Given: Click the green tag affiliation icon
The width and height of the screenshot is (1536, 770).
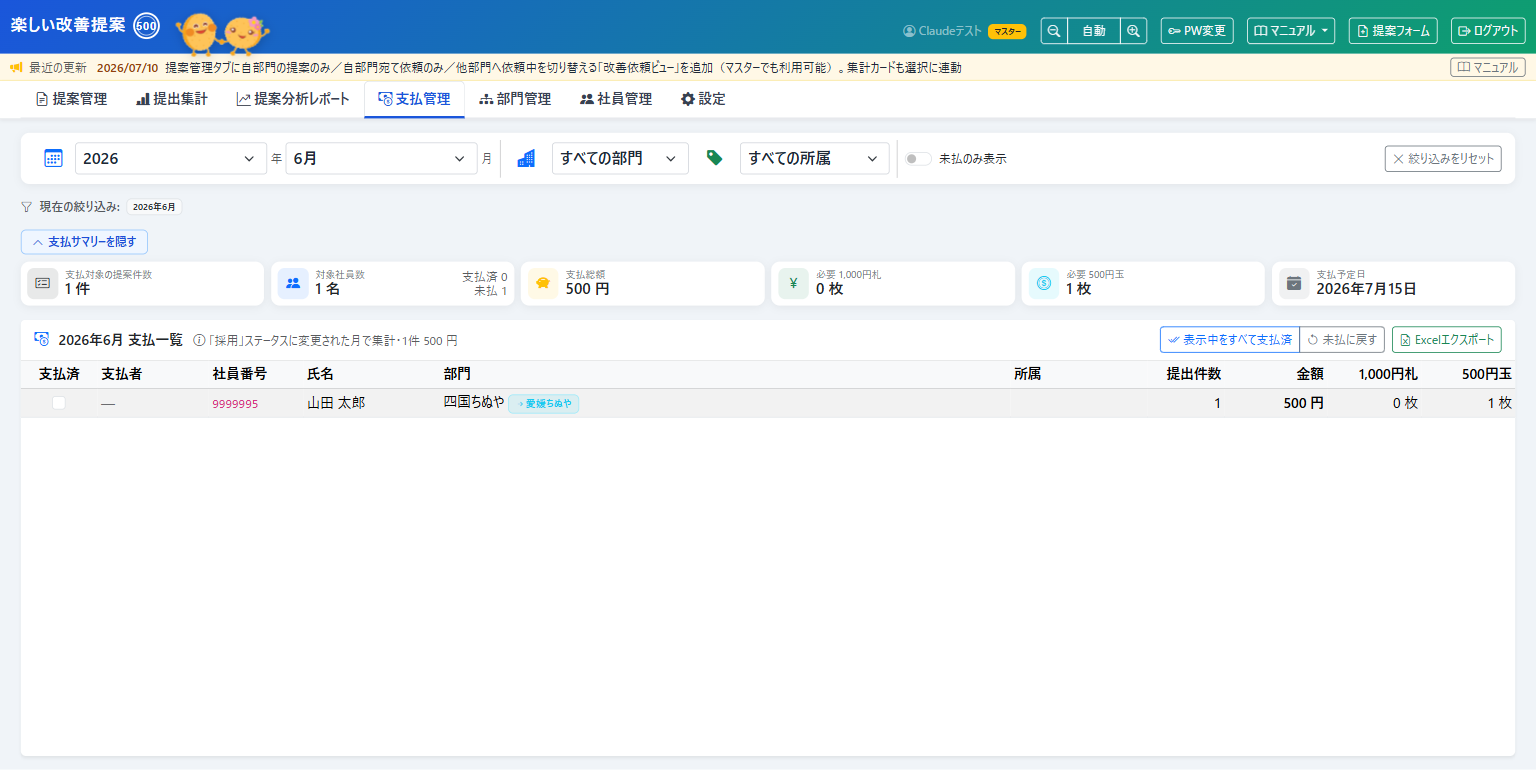Looking at the screenshot, I should coord(714,158).
